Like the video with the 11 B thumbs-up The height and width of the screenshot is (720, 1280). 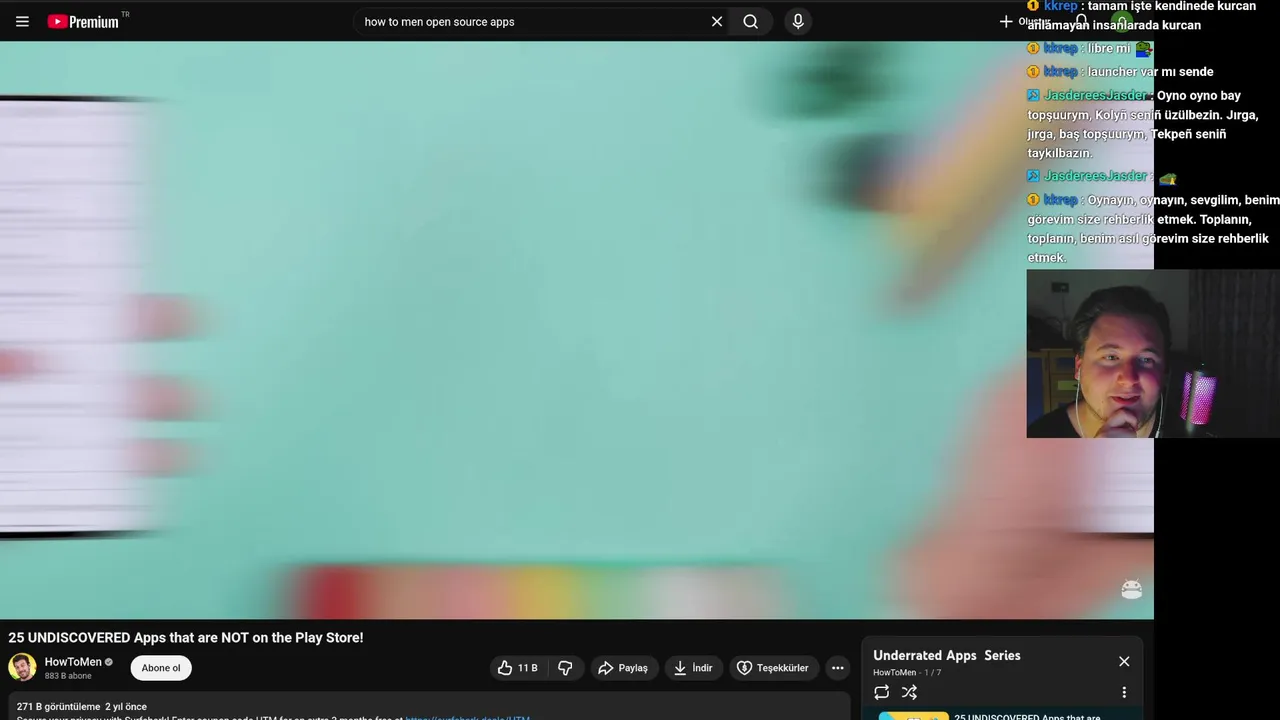tap(518, 668)
